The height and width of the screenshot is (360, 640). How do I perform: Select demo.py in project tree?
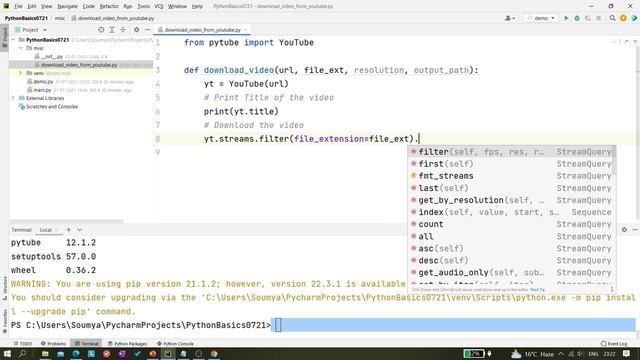43,82
